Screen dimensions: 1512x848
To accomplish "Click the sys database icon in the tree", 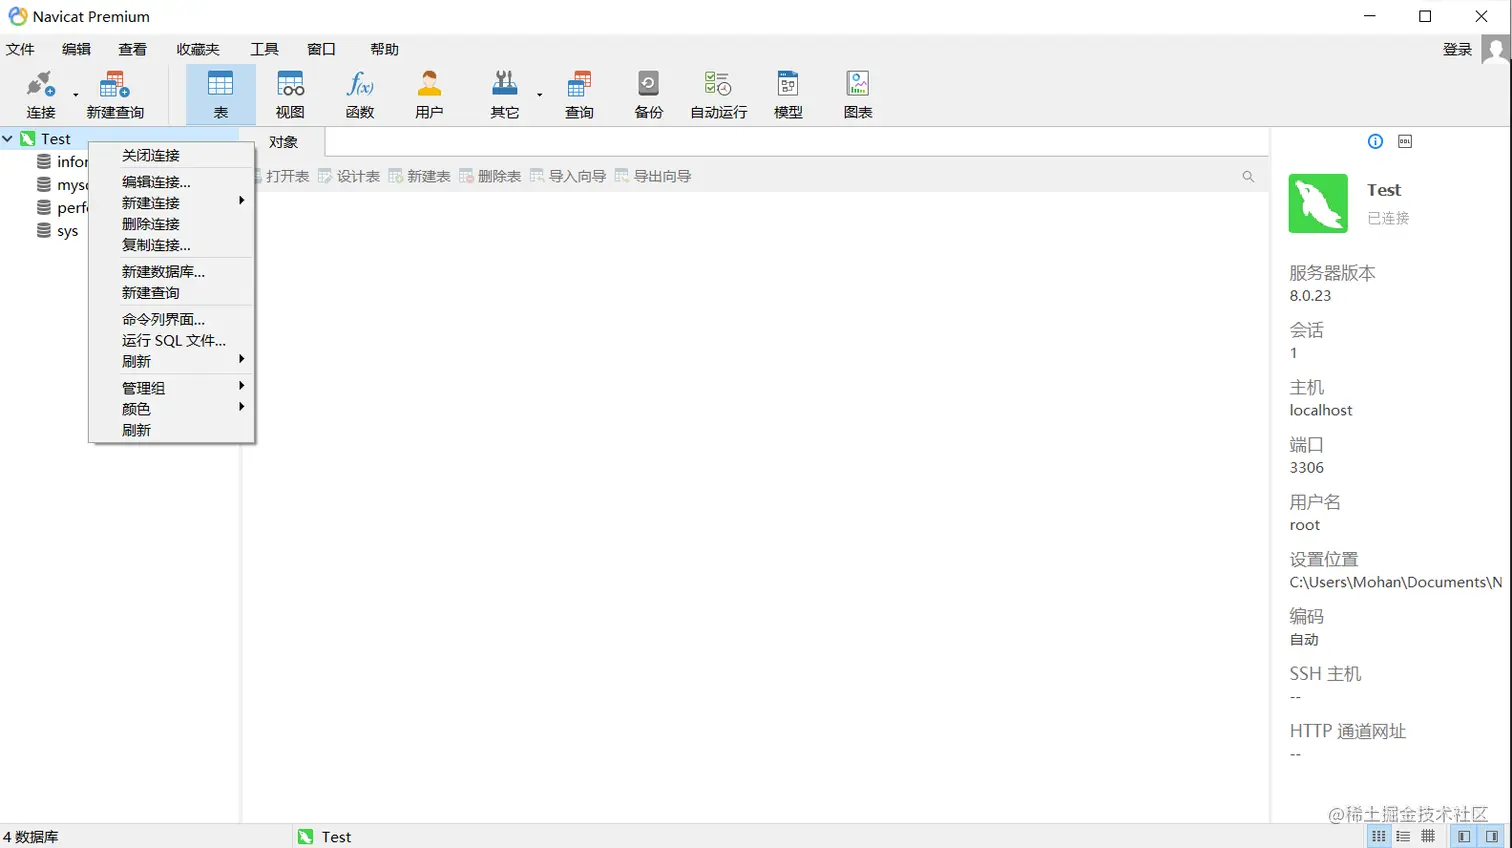I will [44, 231].
